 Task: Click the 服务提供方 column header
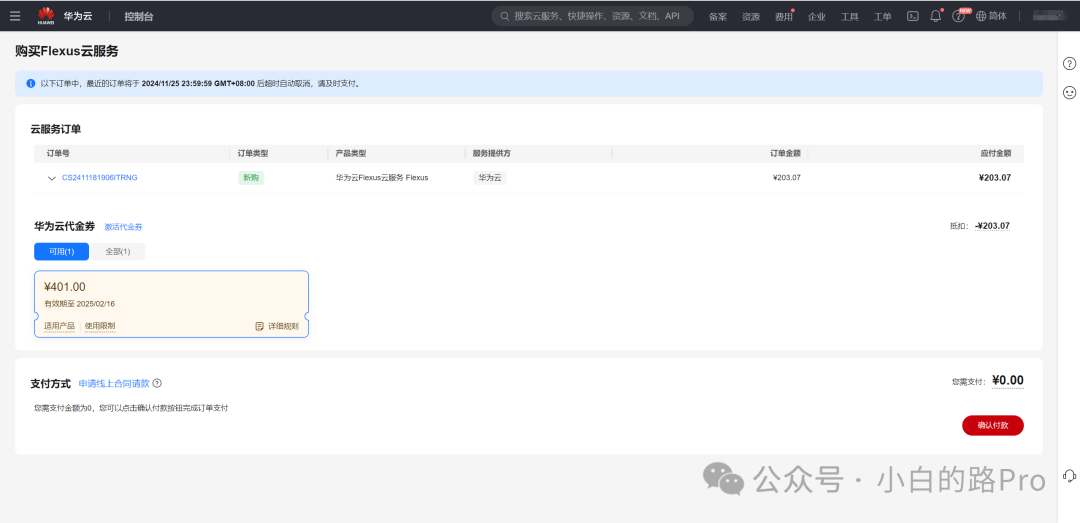coord(492,154)
